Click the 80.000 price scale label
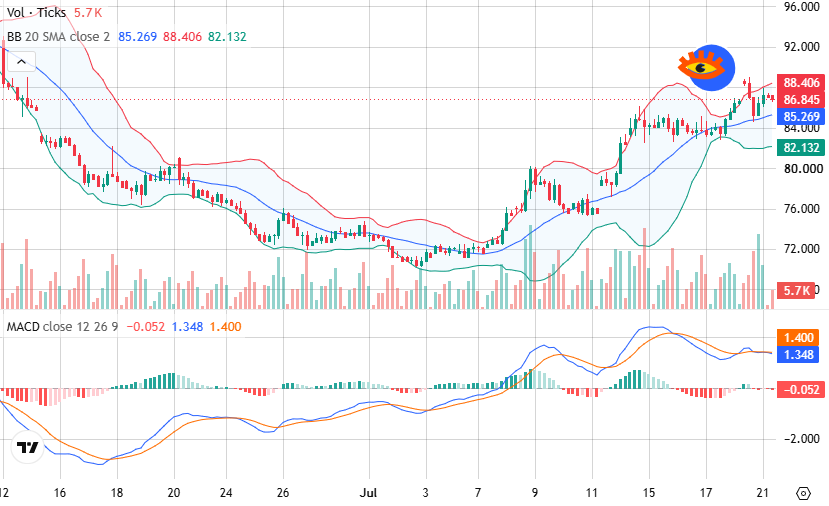The image size is (829, 506). coord(803,169)
